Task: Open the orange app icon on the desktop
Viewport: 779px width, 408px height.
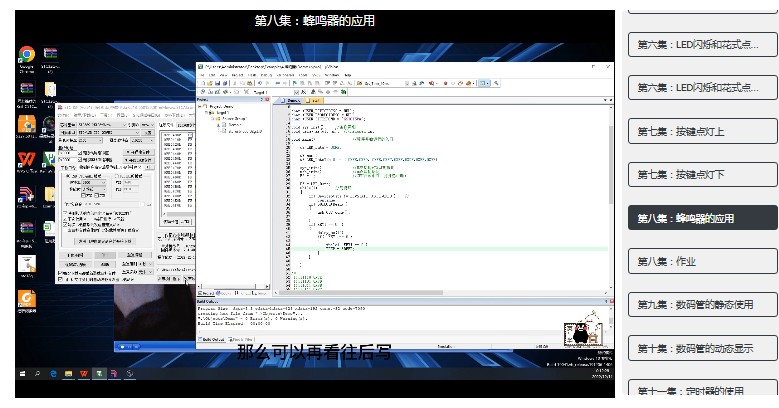Action: point(26,298)
